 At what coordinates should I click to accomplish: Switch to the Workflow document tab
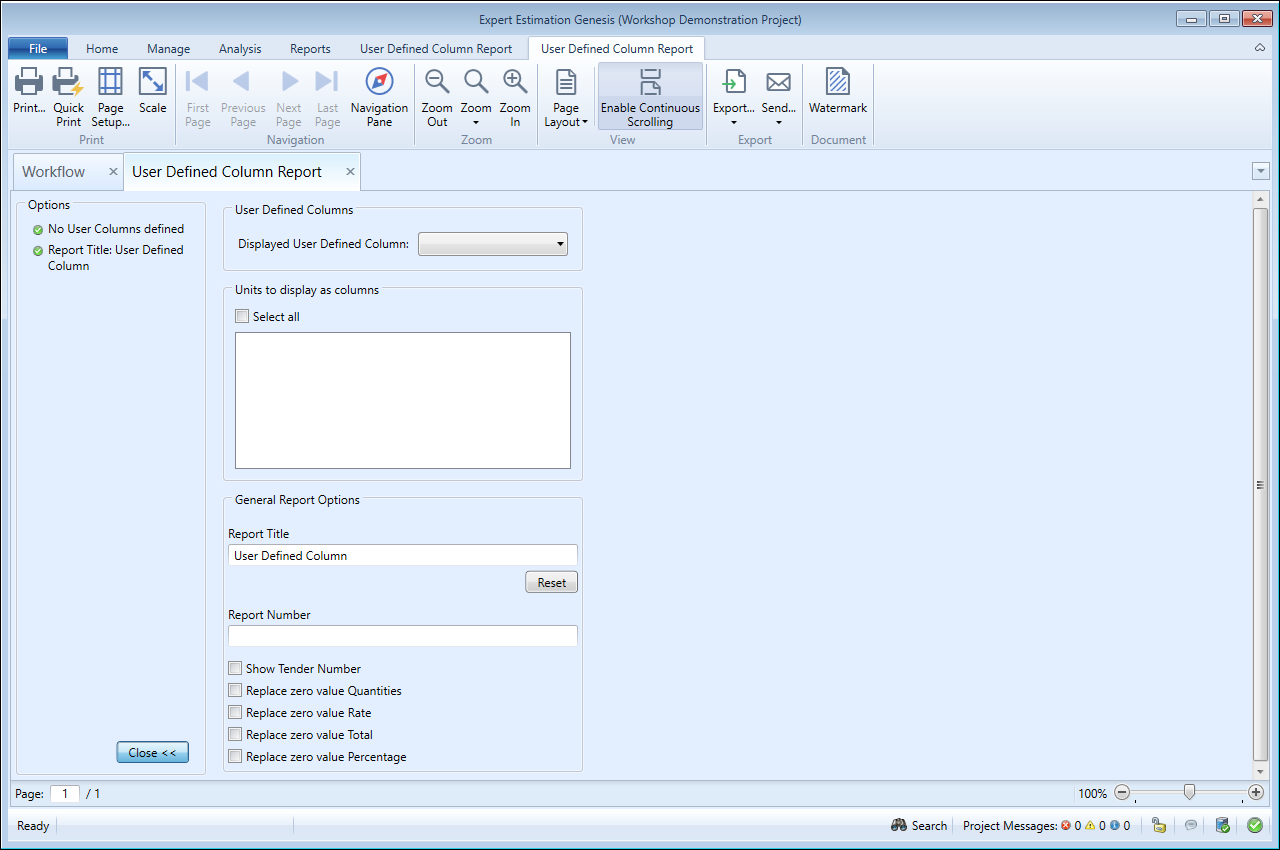[54, 172]
